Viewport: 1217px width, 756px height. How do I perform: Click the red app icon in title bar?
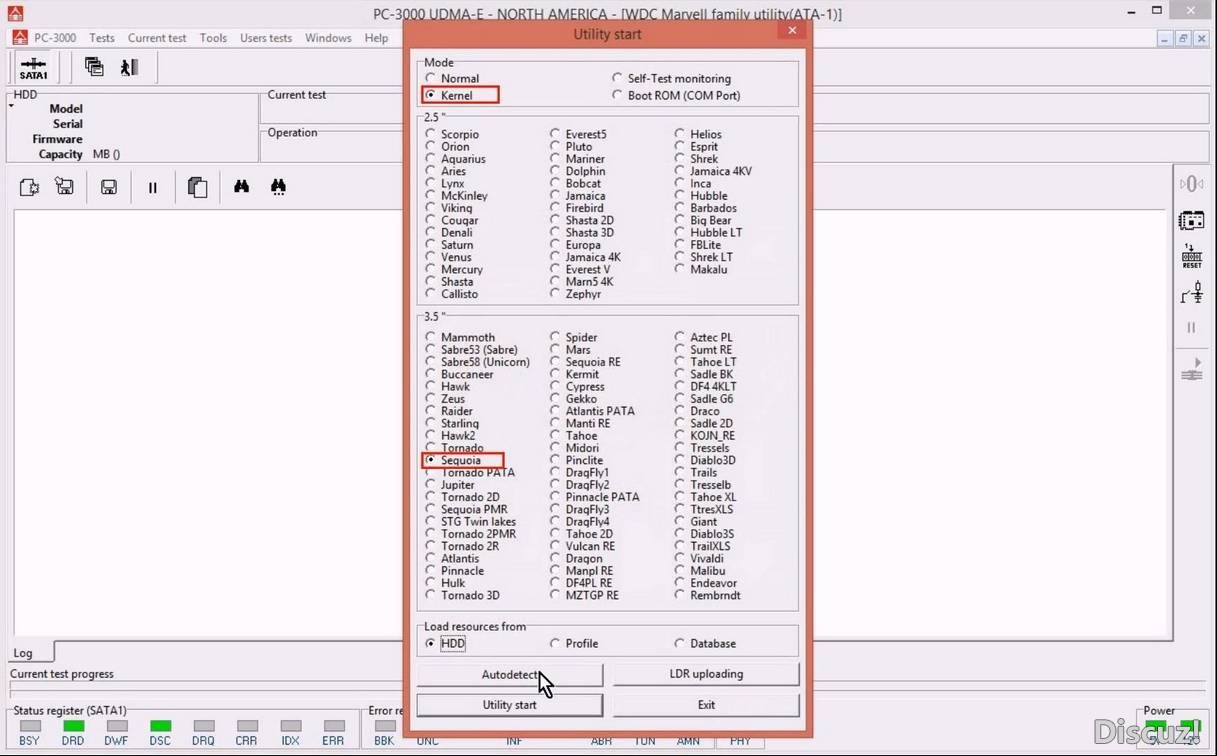(14, 14)
